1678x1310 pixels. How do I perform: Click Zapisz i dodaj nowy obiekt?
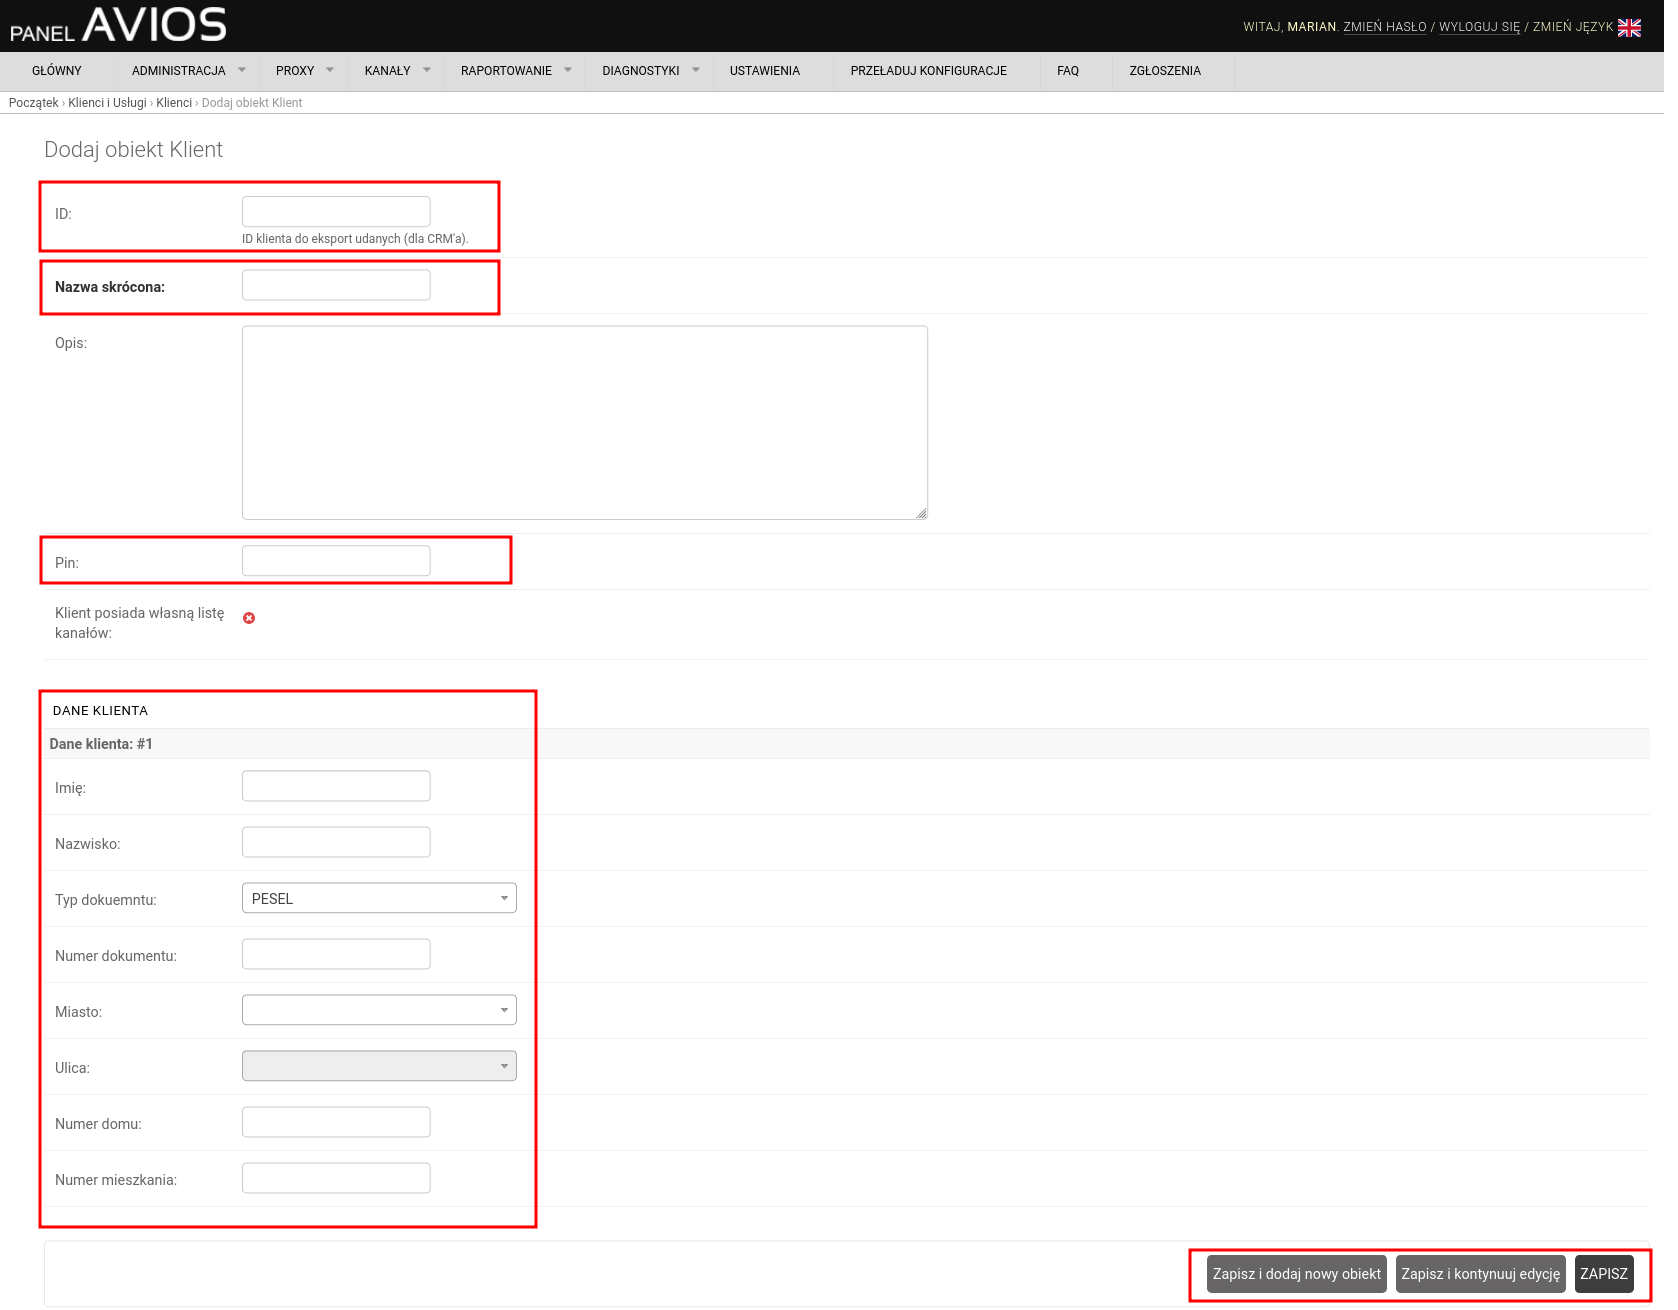(1296, 1274)
